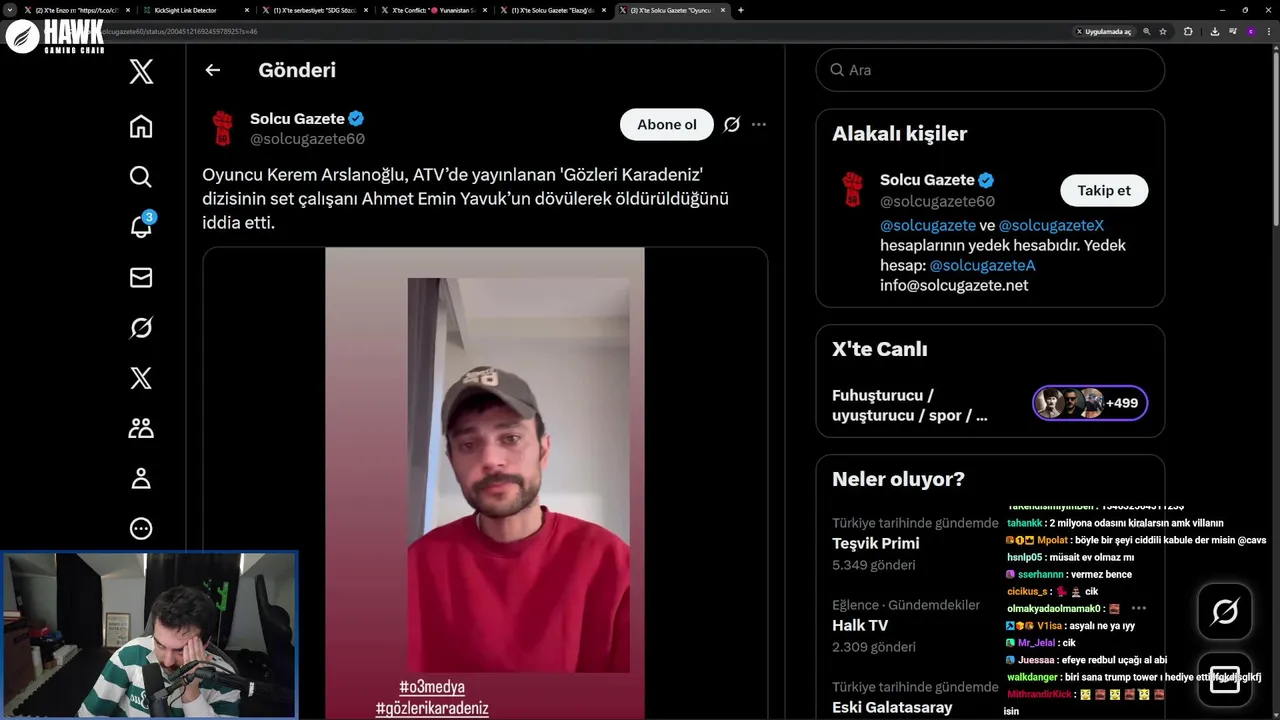This screenshot has width=1280, height=720.
Task: Click the Abone ol button
Action: pyautogui.click(x=667, y=125)
